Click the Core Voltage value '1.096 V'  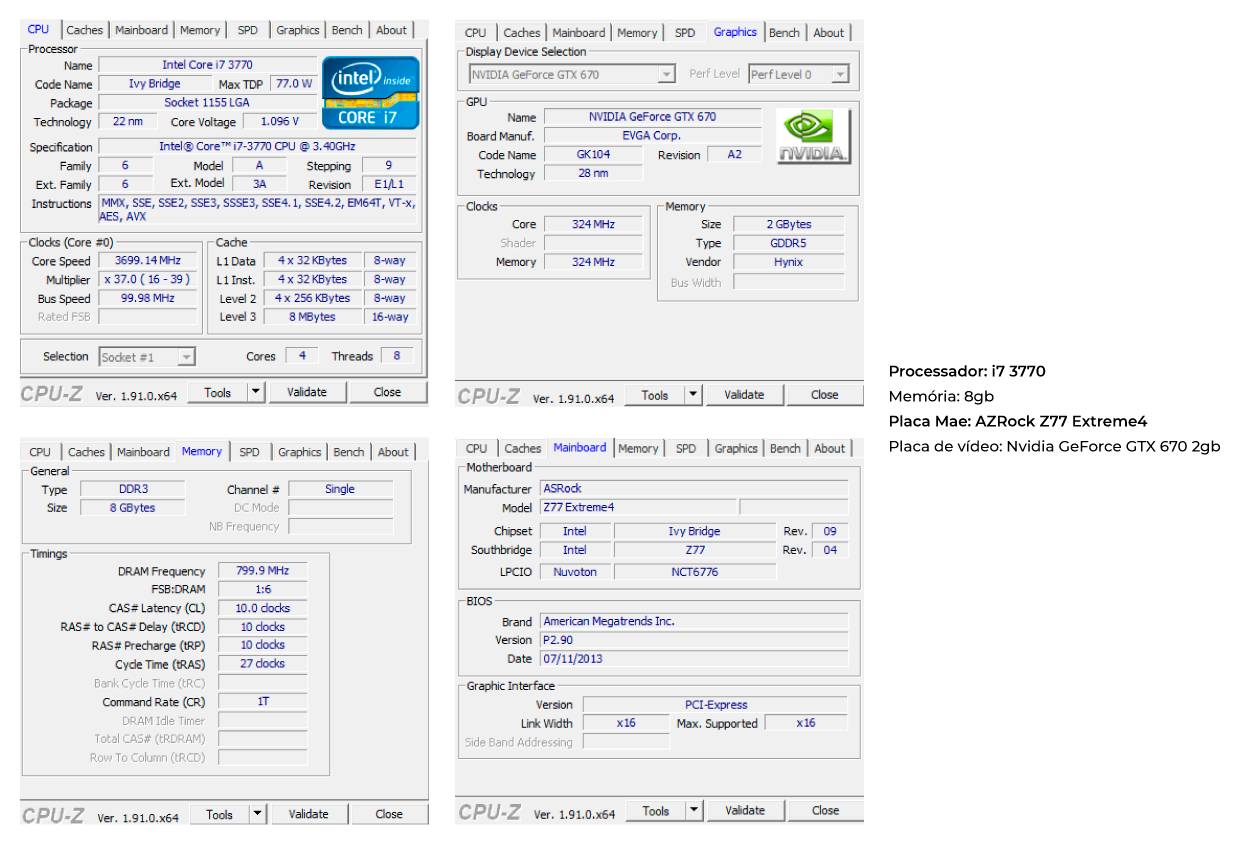click(x=280, y=122)
